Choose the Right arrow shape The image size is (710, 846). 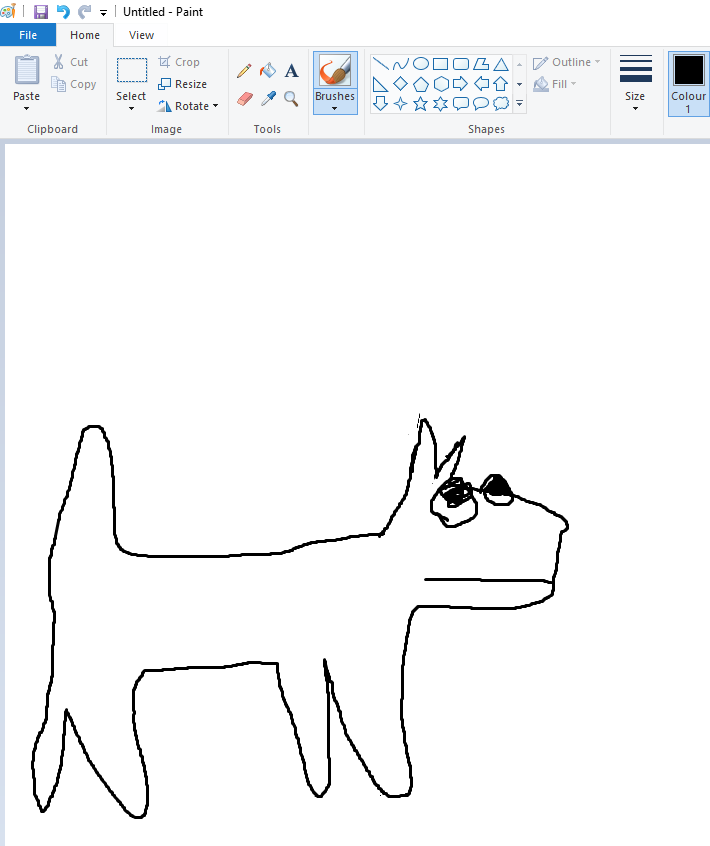point(461,84)
